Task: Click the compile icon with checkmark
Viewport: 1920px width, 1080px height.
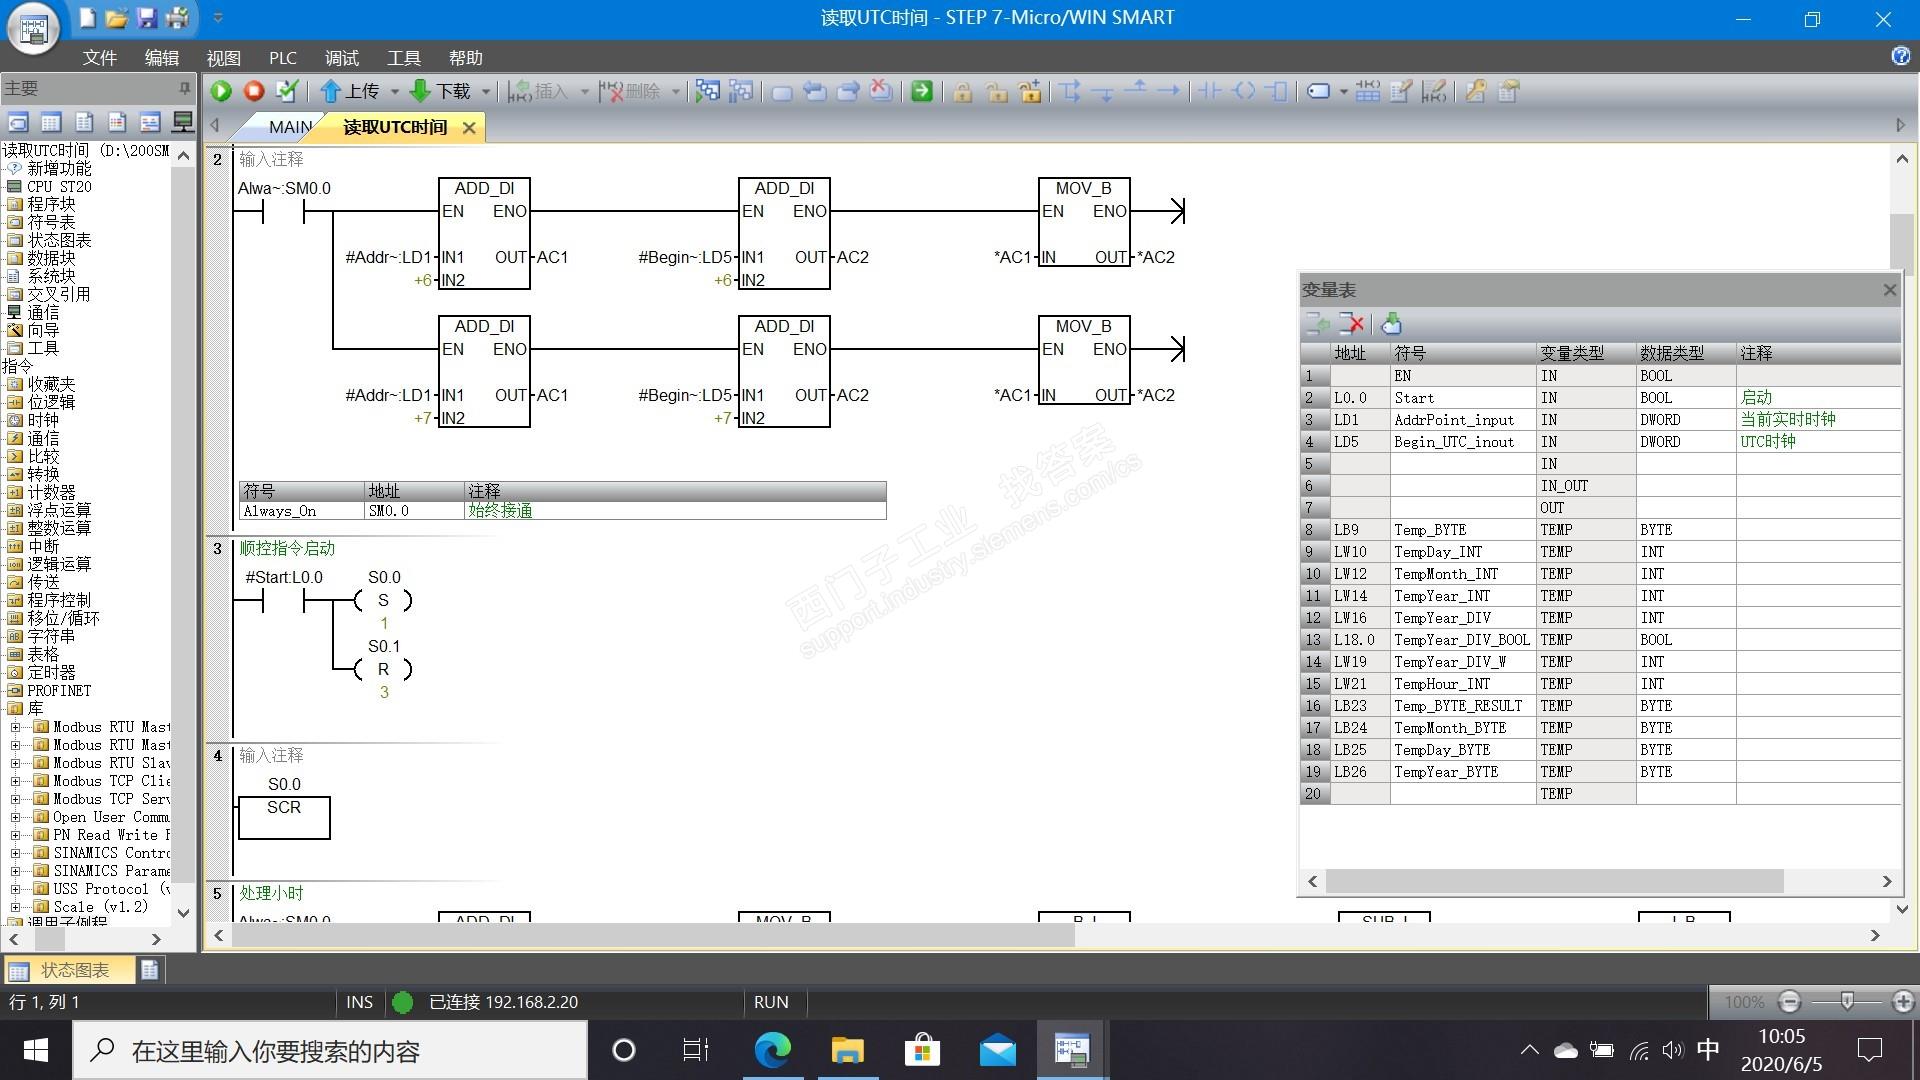Action: (x=287, y=92)
